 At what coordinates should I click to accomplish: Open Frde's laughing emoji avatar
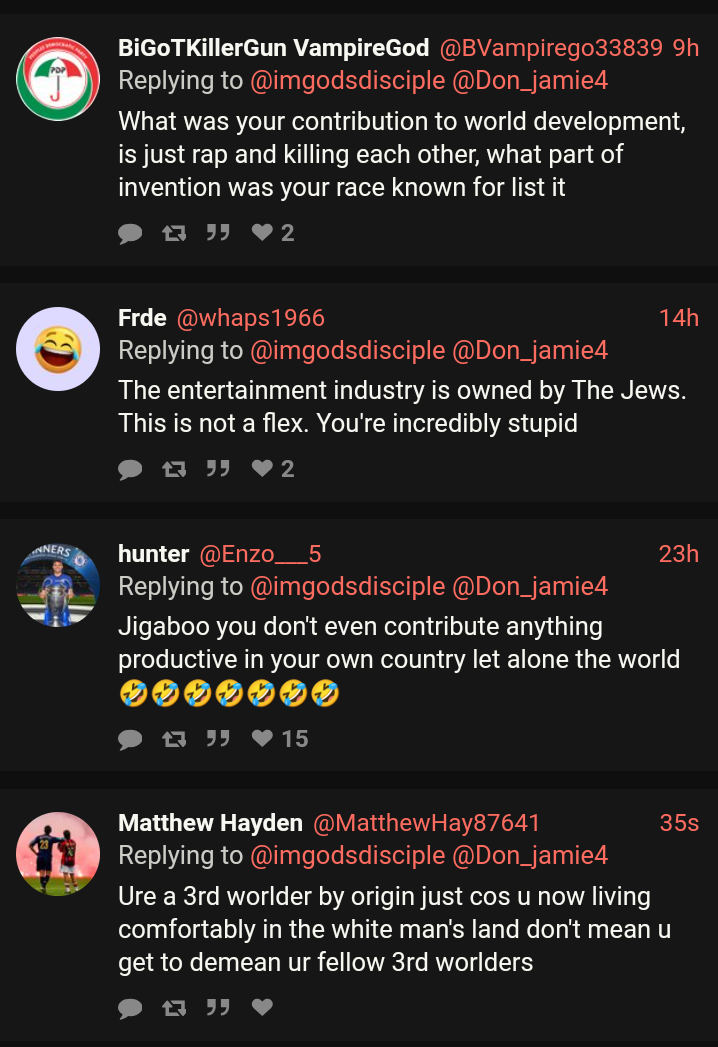tap(58, 349)
